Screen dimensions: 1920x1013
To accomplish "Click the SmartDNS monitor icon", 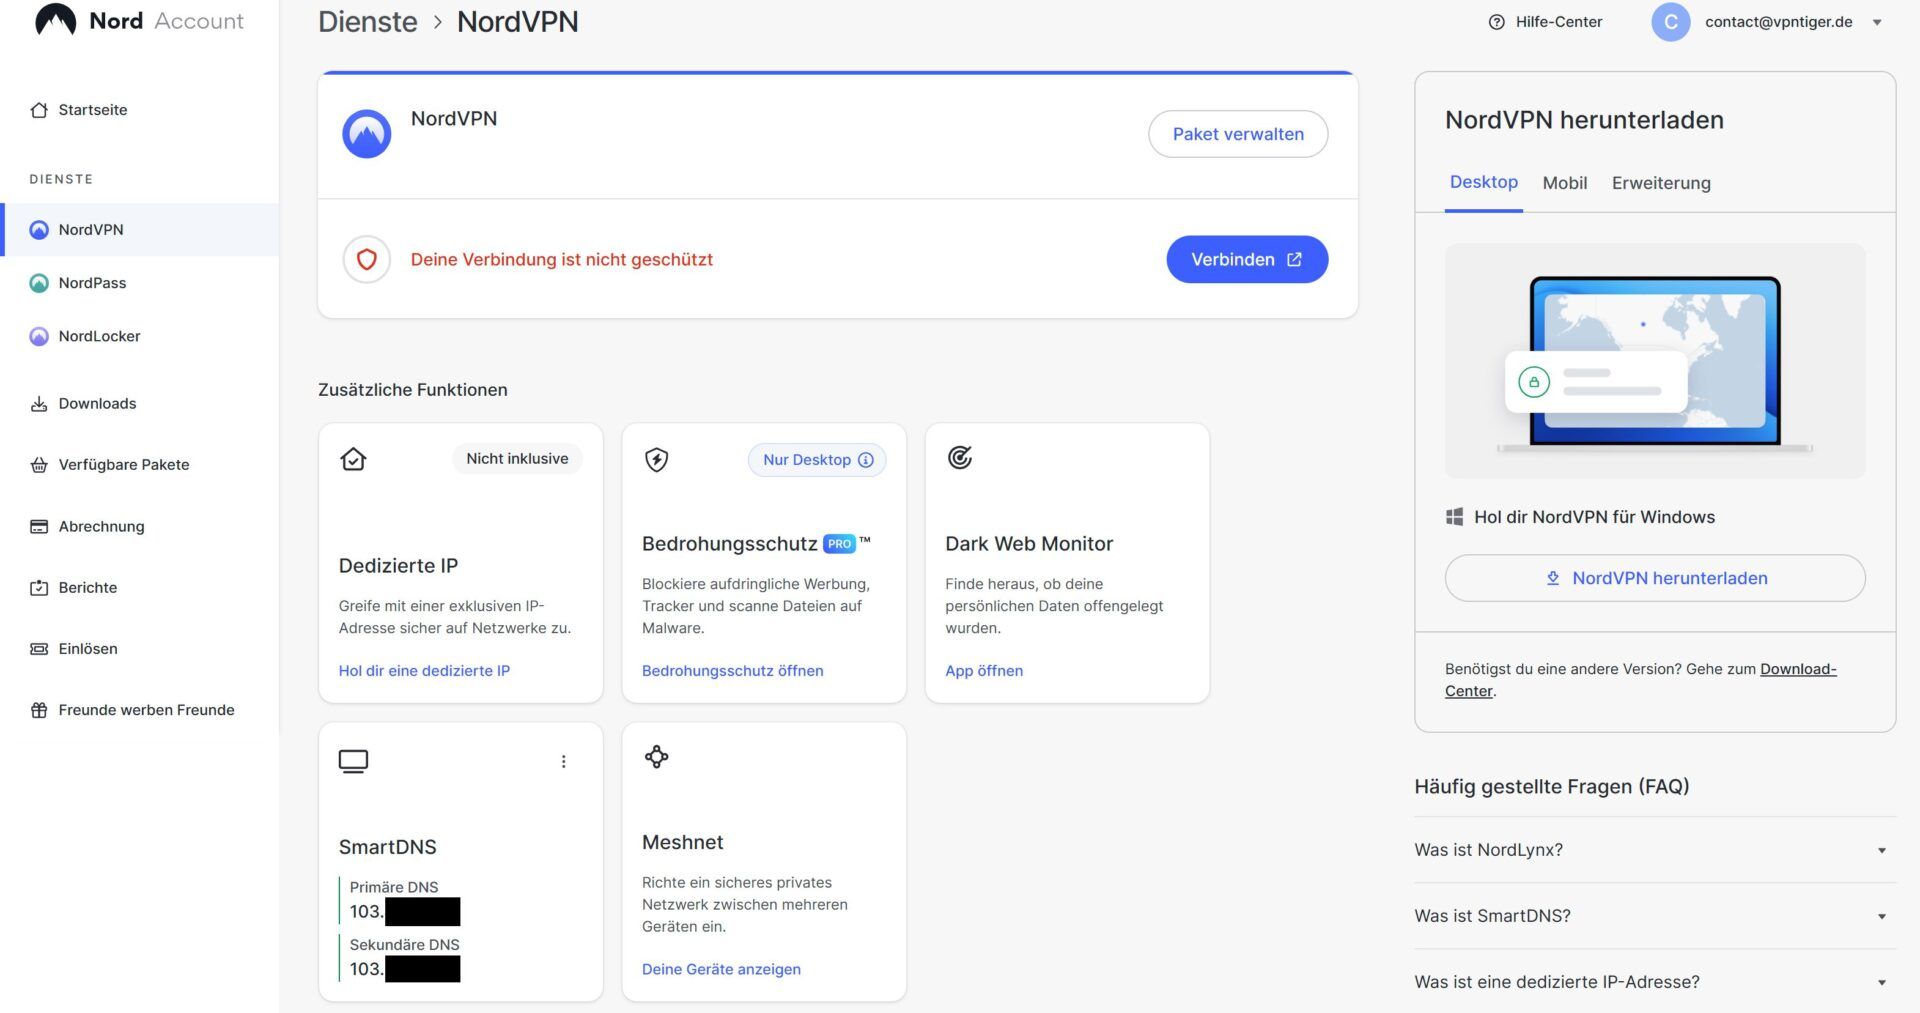I will tap(353, 761).
